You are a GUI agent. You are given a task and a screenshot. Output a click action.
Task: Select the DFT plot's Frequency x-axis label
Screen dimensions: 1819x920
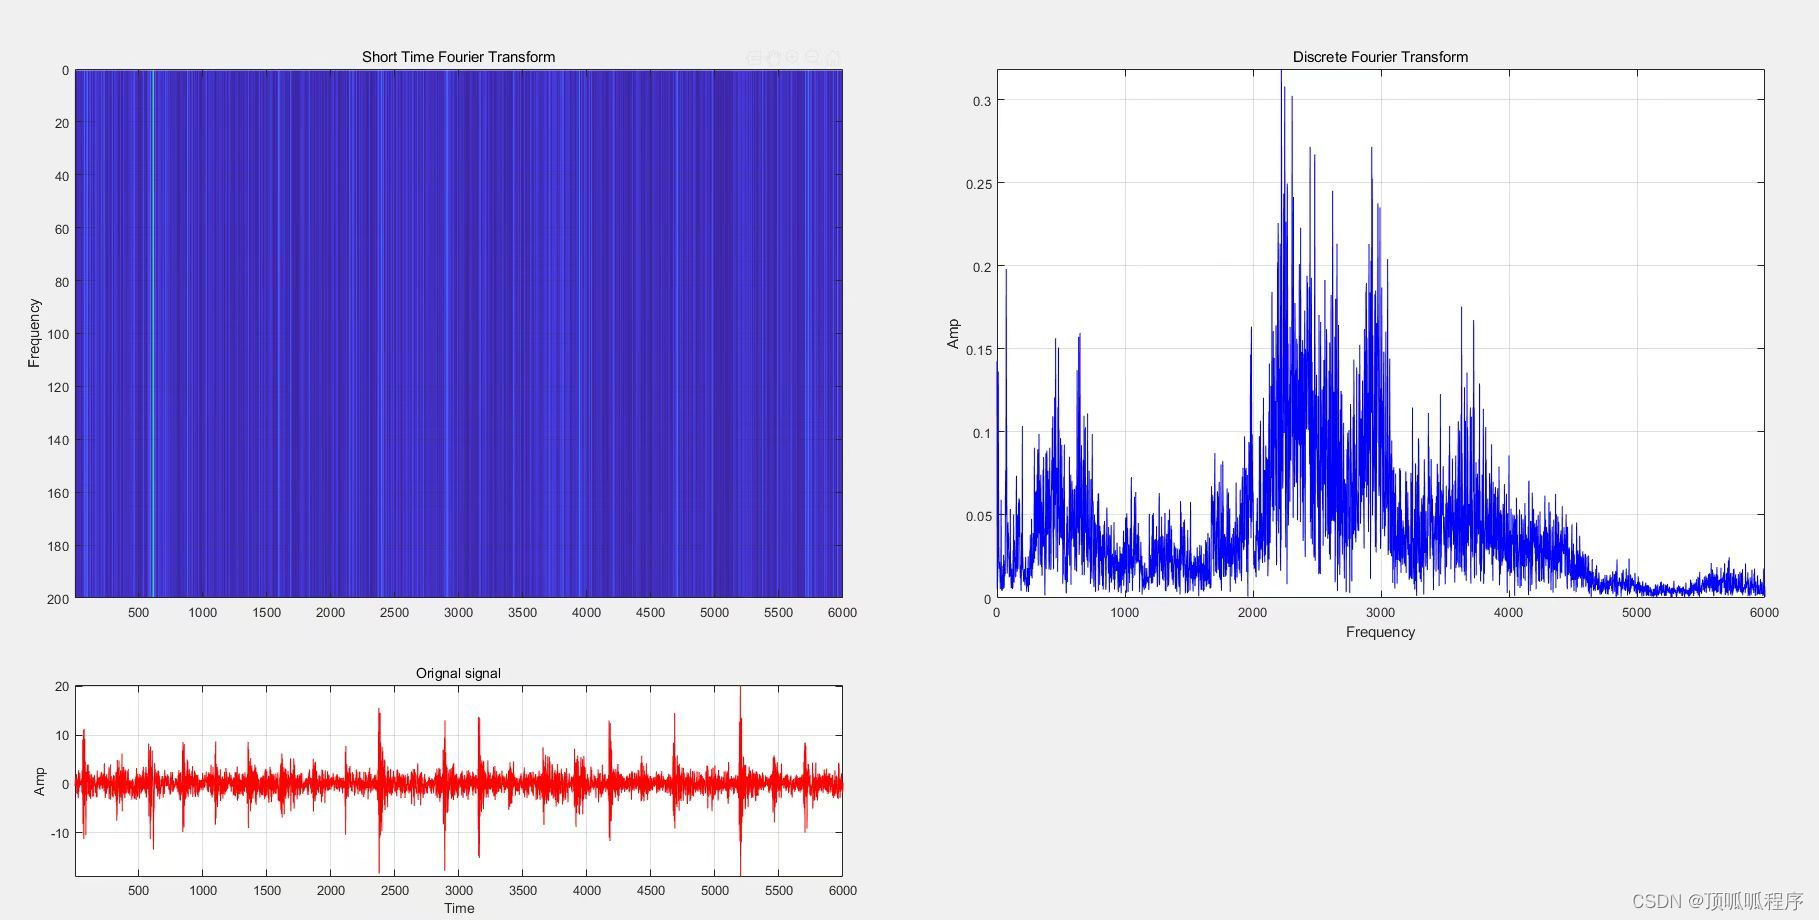pyautogui.click(x=1380, y=632)
